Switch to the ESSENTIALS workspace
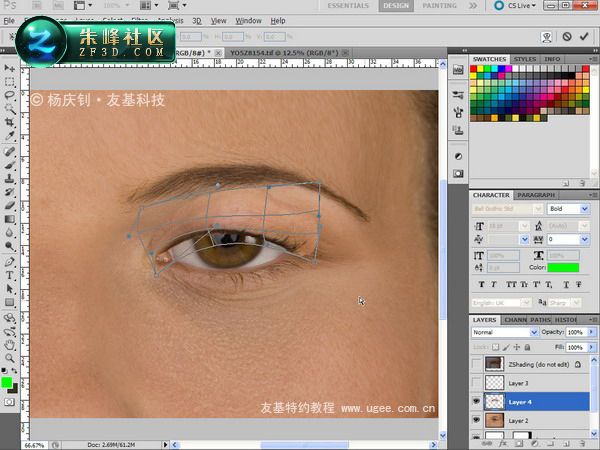The image size is (600, 450). [x=348, y=6]
